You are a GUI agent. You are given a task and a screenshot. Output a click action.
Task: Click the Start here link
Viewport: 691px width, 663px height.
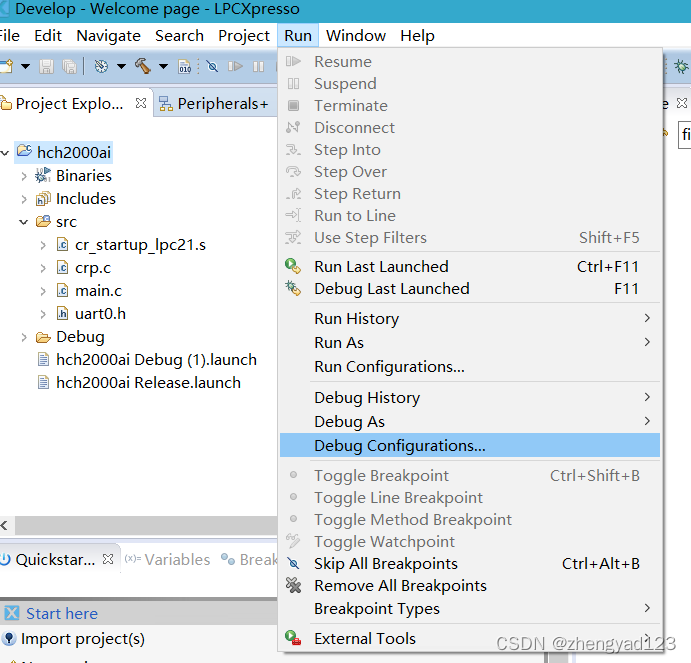pyautogui.click(x=61, y=614)
